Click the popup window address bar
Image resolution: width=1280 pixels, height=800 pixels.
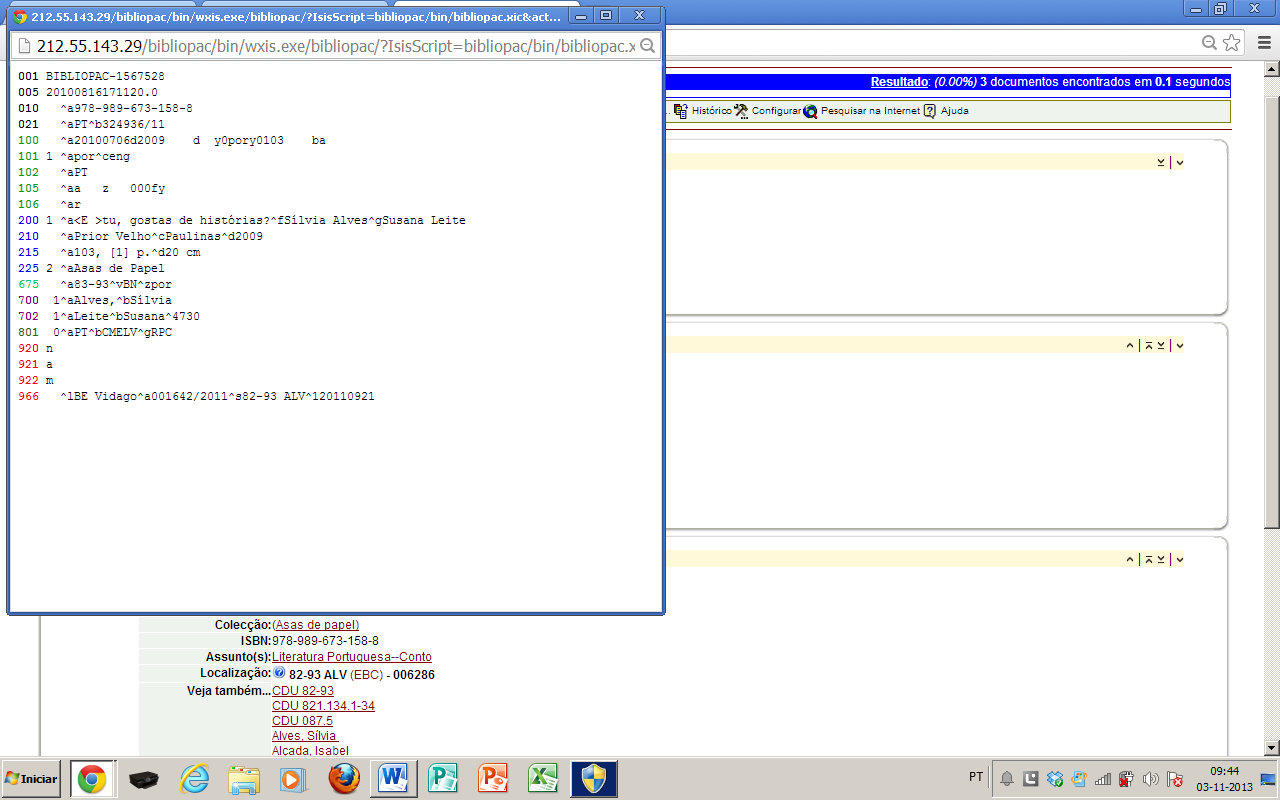pyautogui.click(x=335, y=46)
